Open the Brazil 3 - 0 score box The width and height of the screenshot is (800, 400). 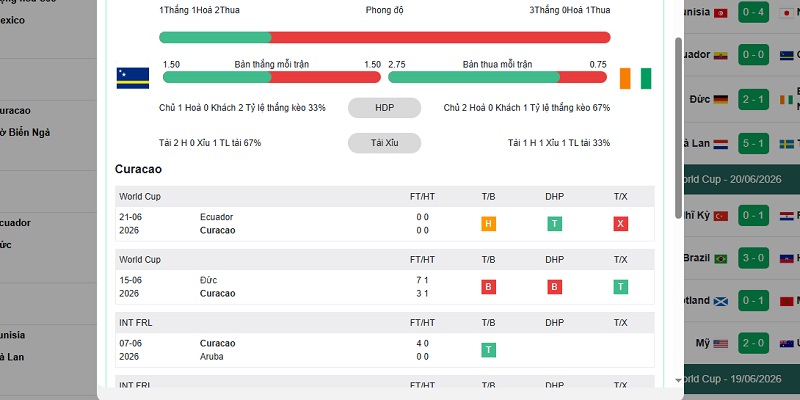tap(753, 258)
